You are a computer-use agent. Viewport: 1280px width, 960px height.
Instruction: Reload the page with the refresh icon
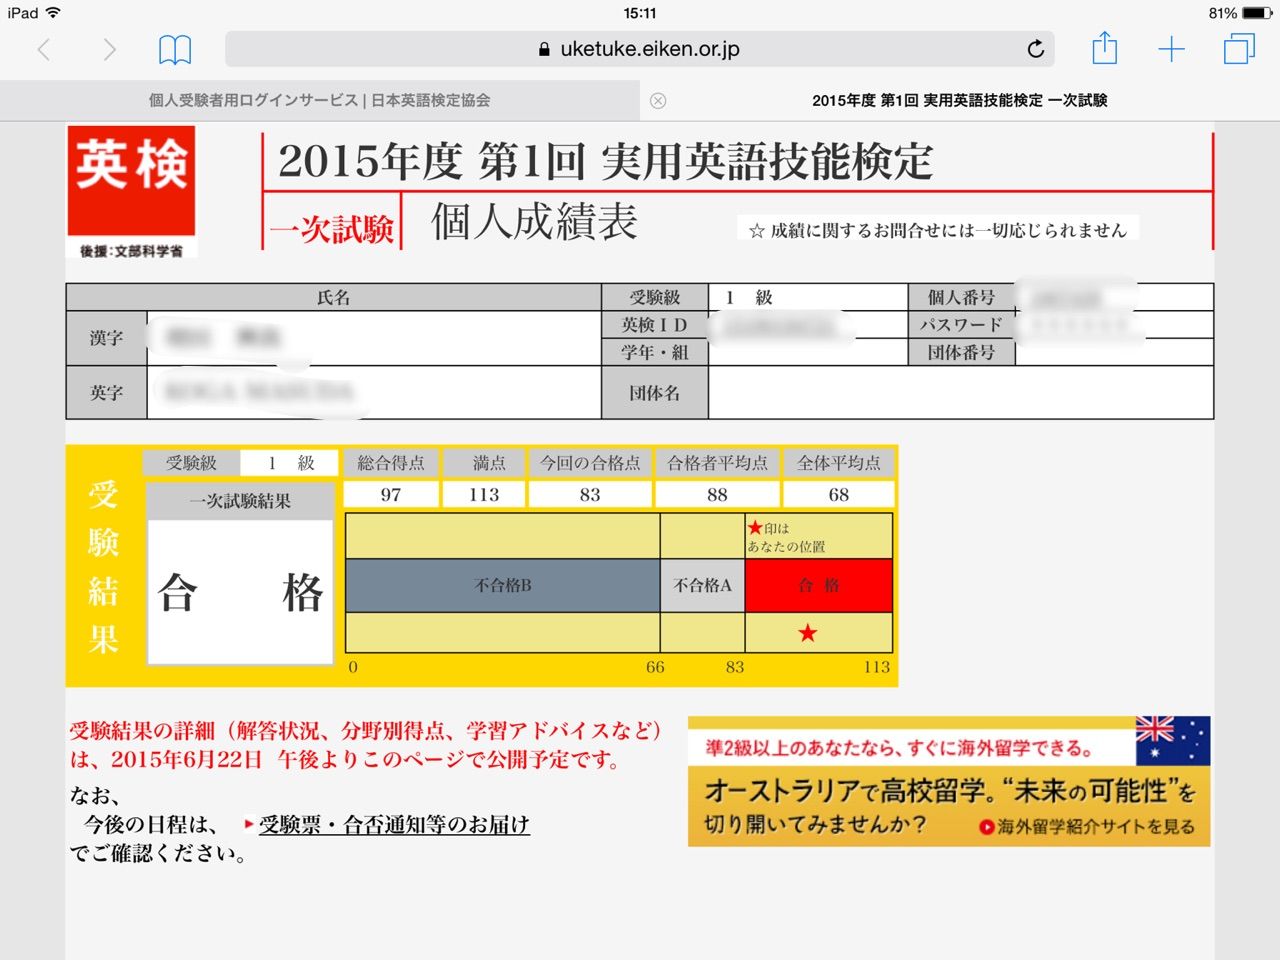(x=1036, y=48)
